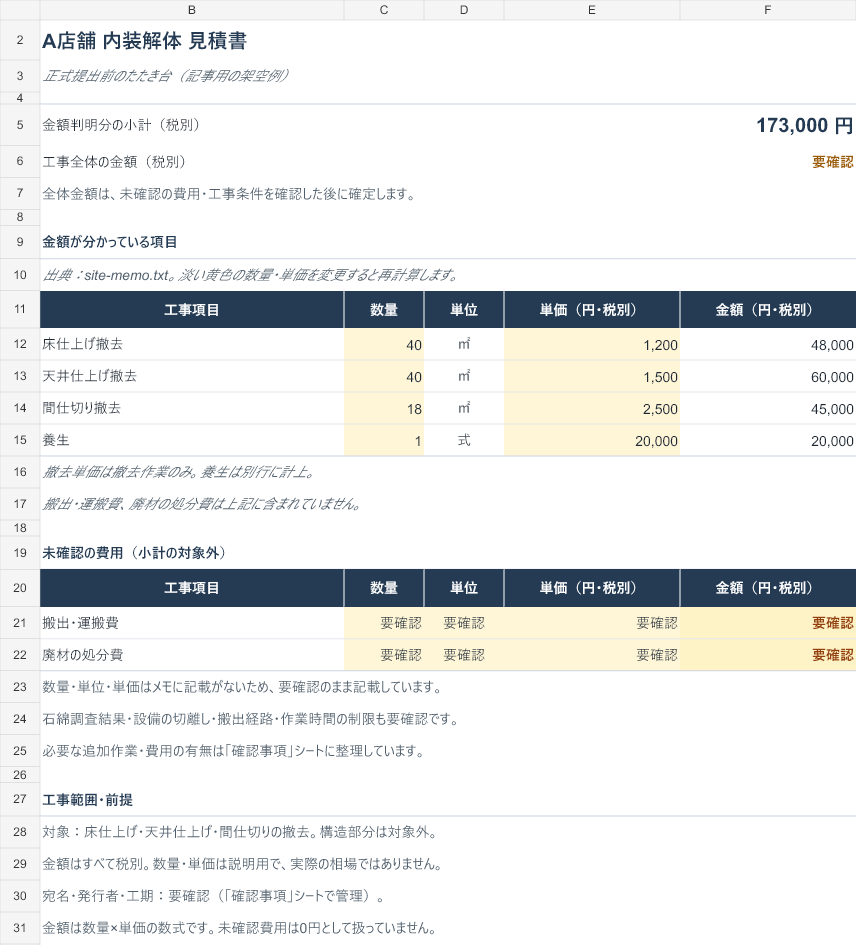
Task: Click the 床仕上げ撤去 item cell
Action: tap(192, 344)
